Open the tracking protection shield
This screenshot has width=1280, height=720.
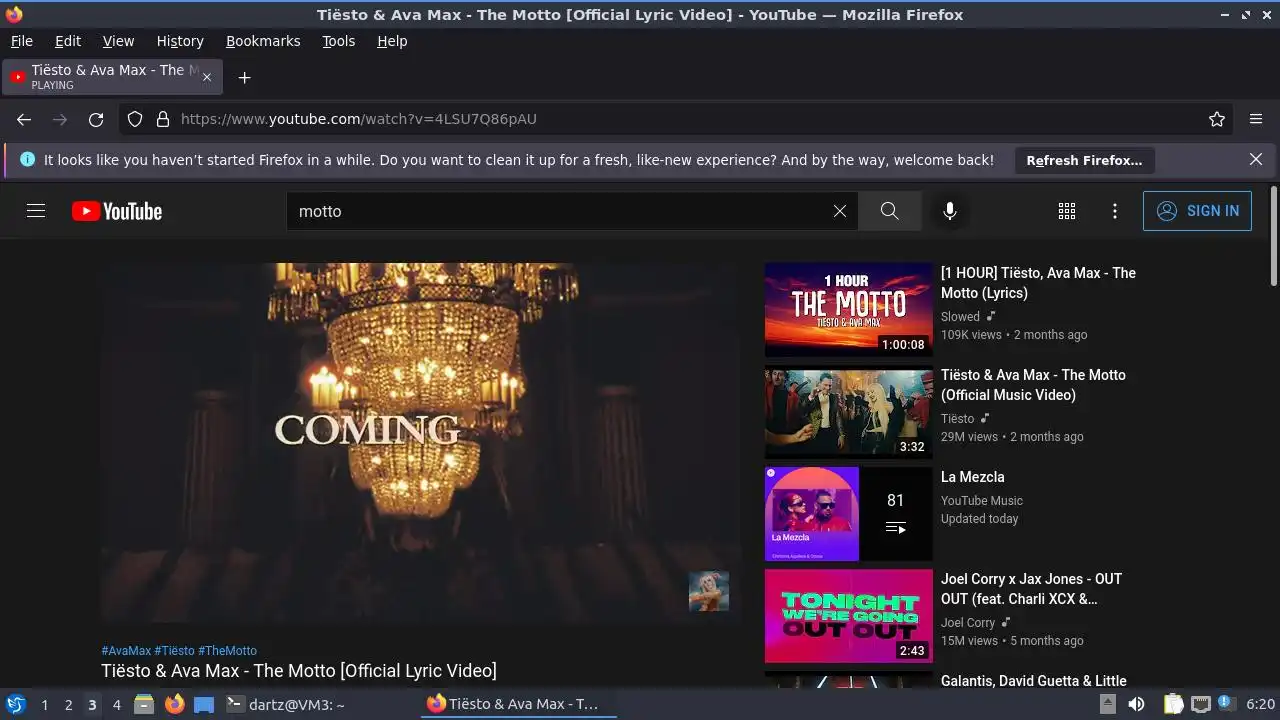[x=135, y=119]
